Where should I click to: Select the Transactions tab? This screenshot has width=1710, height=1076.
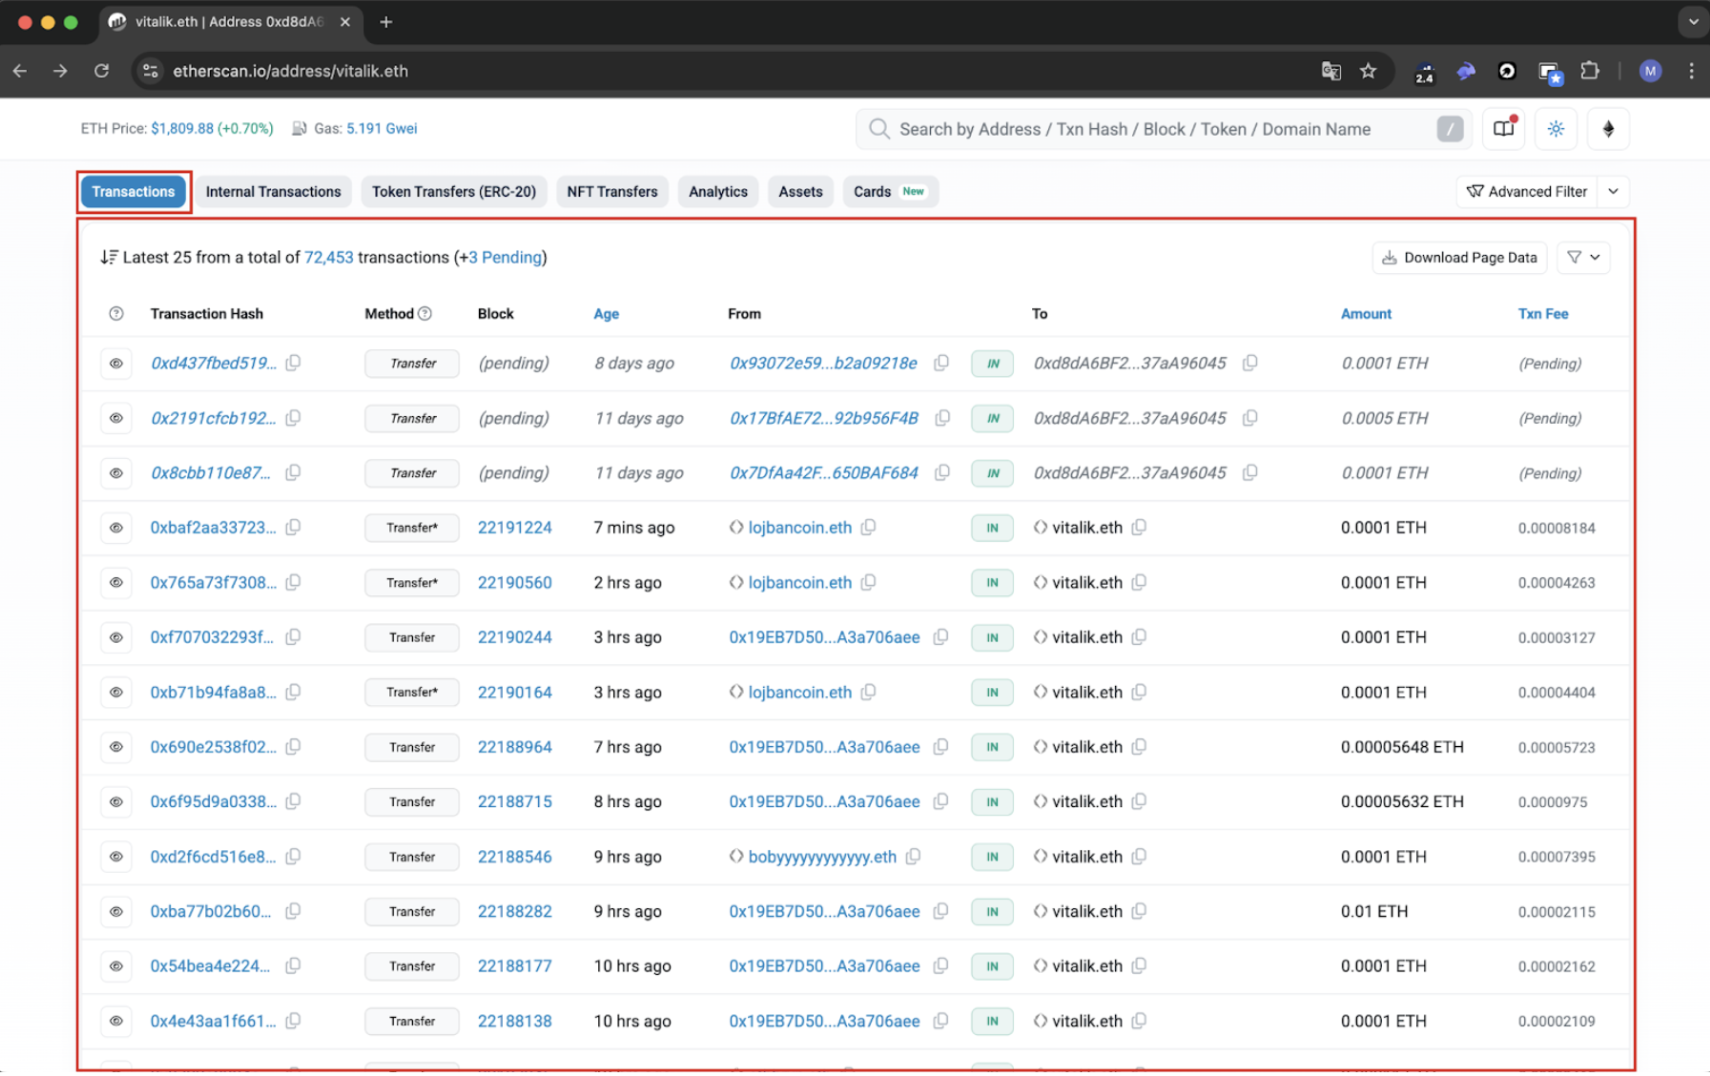pos(133,191)
